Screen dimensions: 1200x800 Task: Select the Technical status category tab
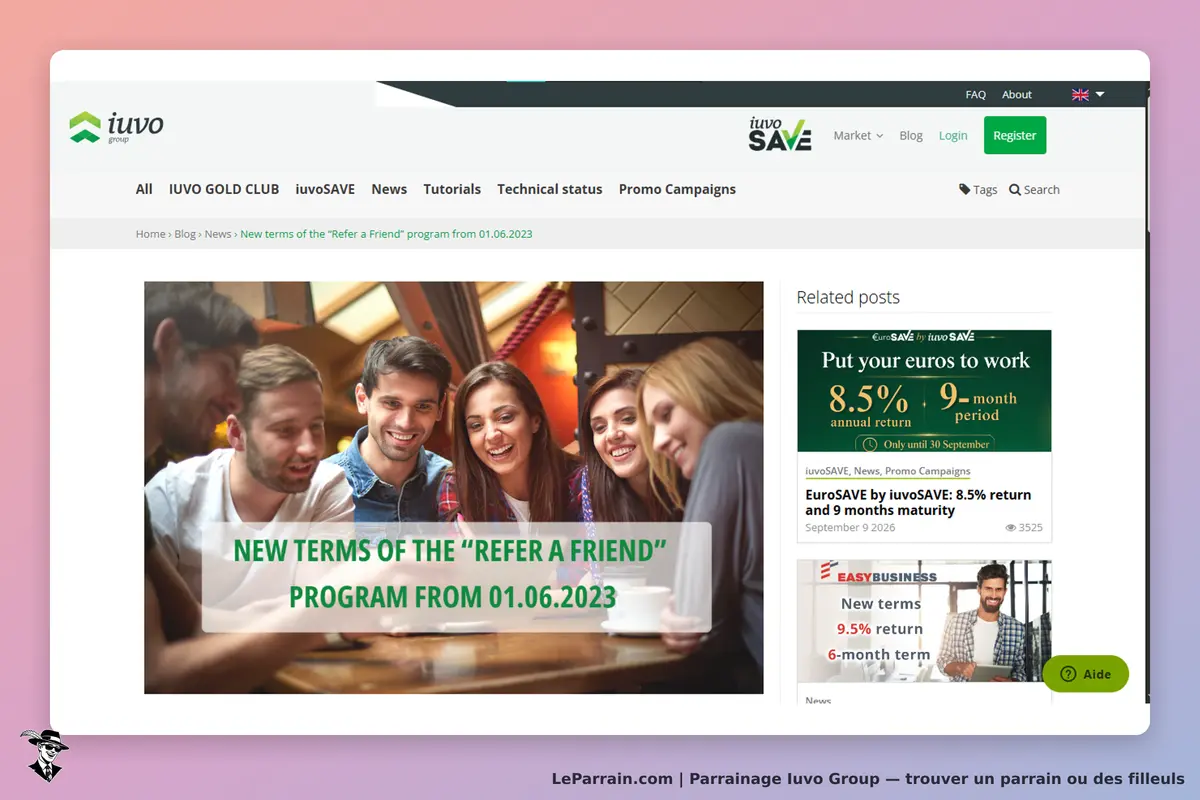[x=550, y=189]
